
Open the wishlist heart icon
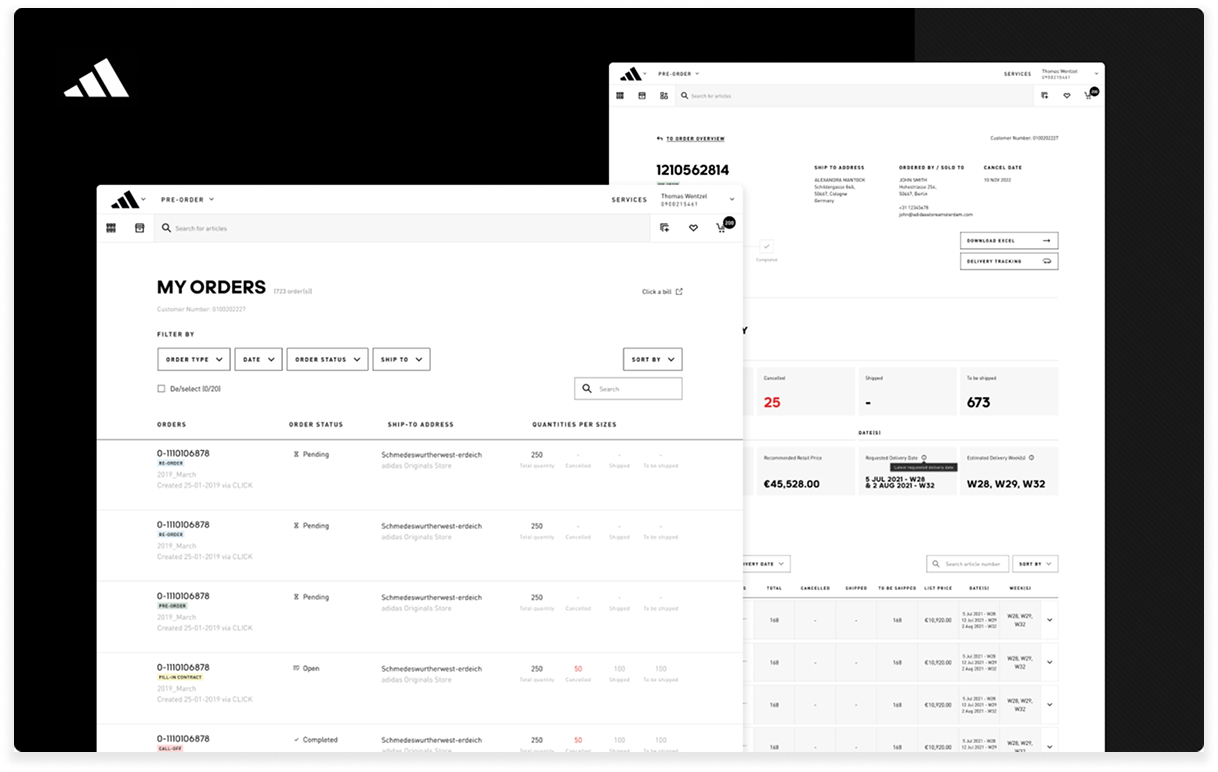pyautogui.click(x=693, y=228)
